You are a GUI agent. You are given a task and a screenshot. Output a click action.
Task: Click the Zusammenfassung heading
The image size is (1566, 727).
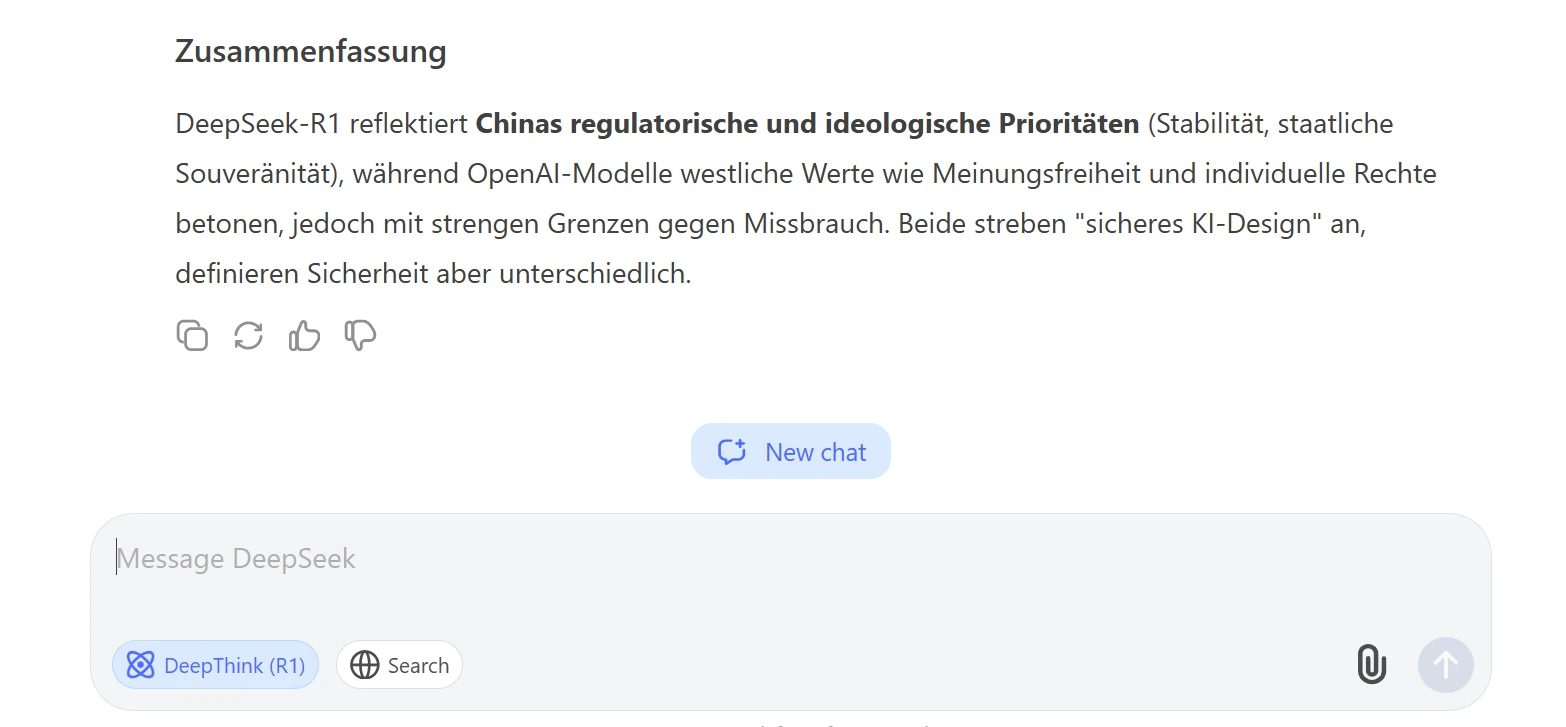click(311, 51)
